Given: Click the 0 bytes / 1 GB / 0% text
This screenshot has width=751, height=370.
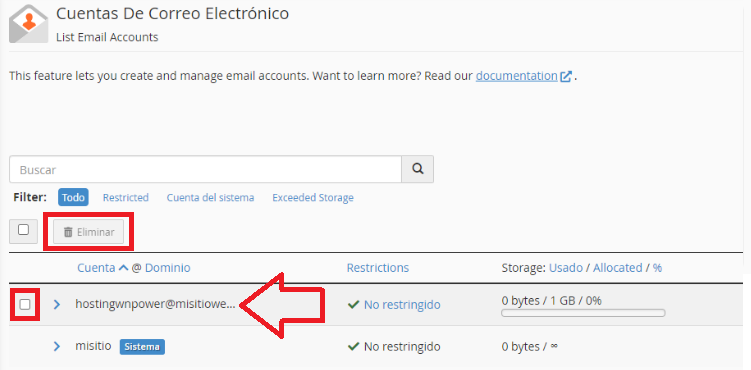Looking at the screenshot, I should click(551, 301).
